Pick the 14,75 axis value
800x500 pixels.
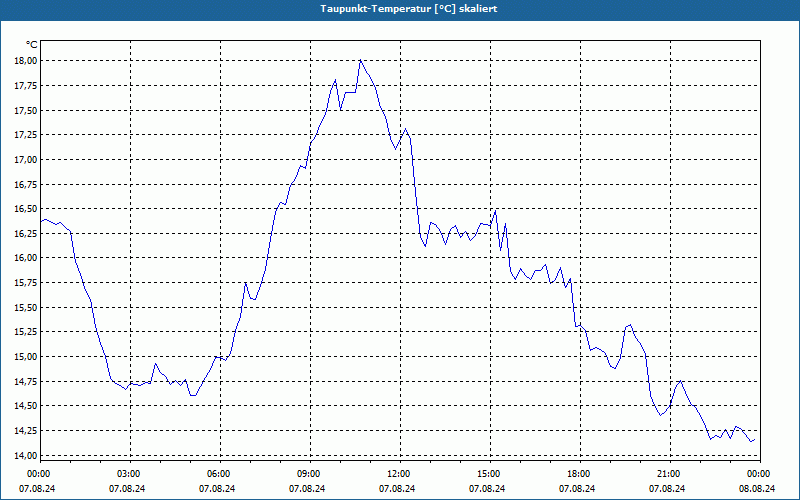(x=27, y=382)
